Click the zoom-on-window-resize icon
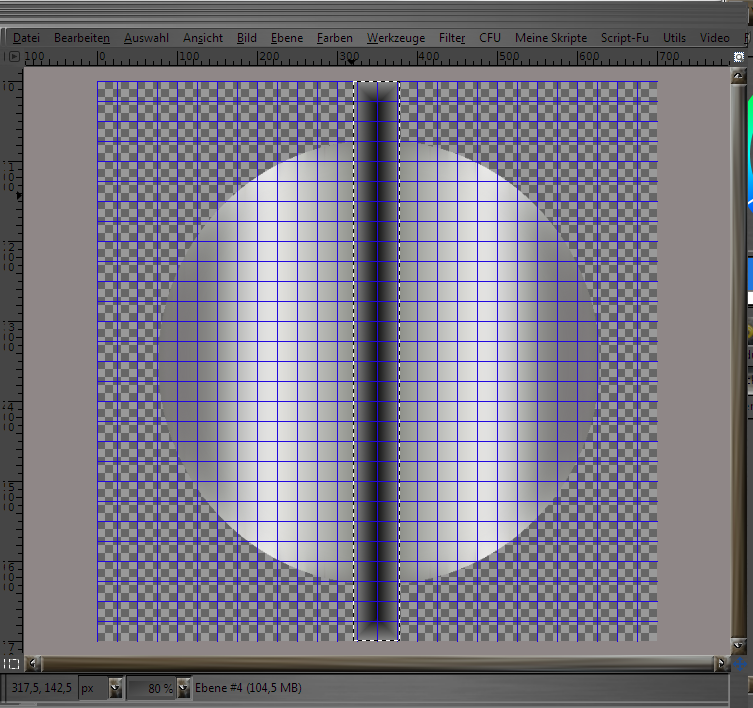The width and height of the screenshot is (753, 708). [739, 58]
